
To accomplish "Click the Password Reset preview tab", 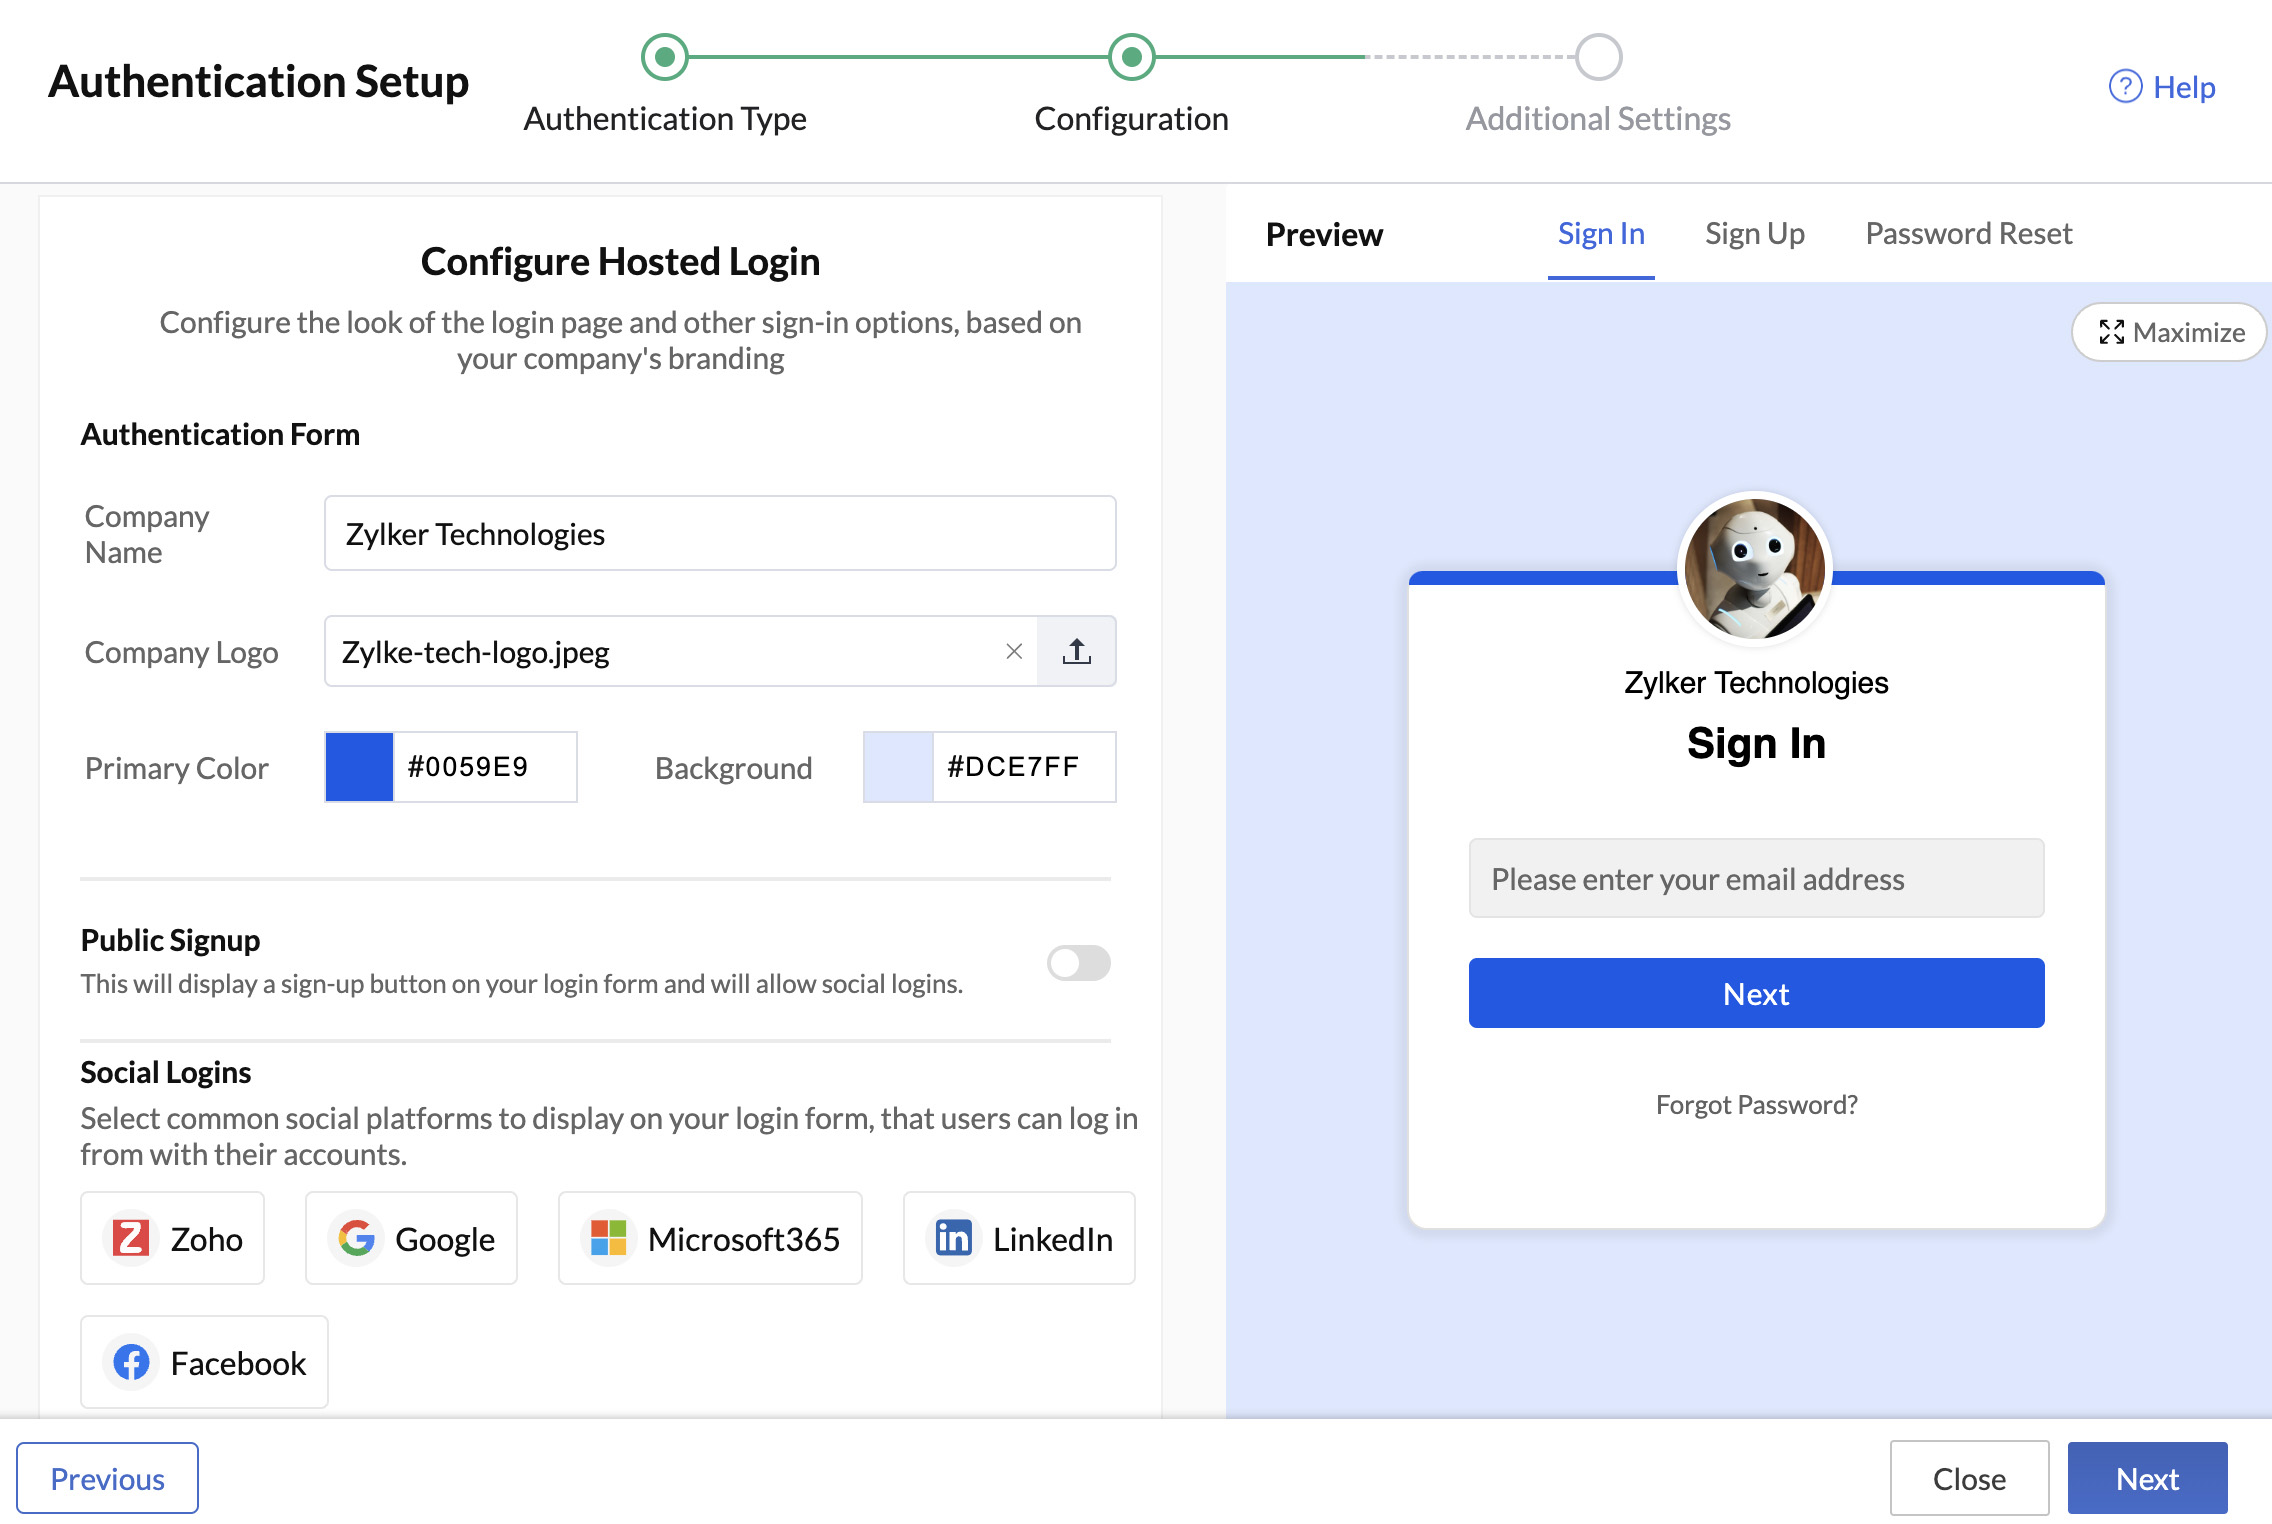I will [x=1968, y=231].
